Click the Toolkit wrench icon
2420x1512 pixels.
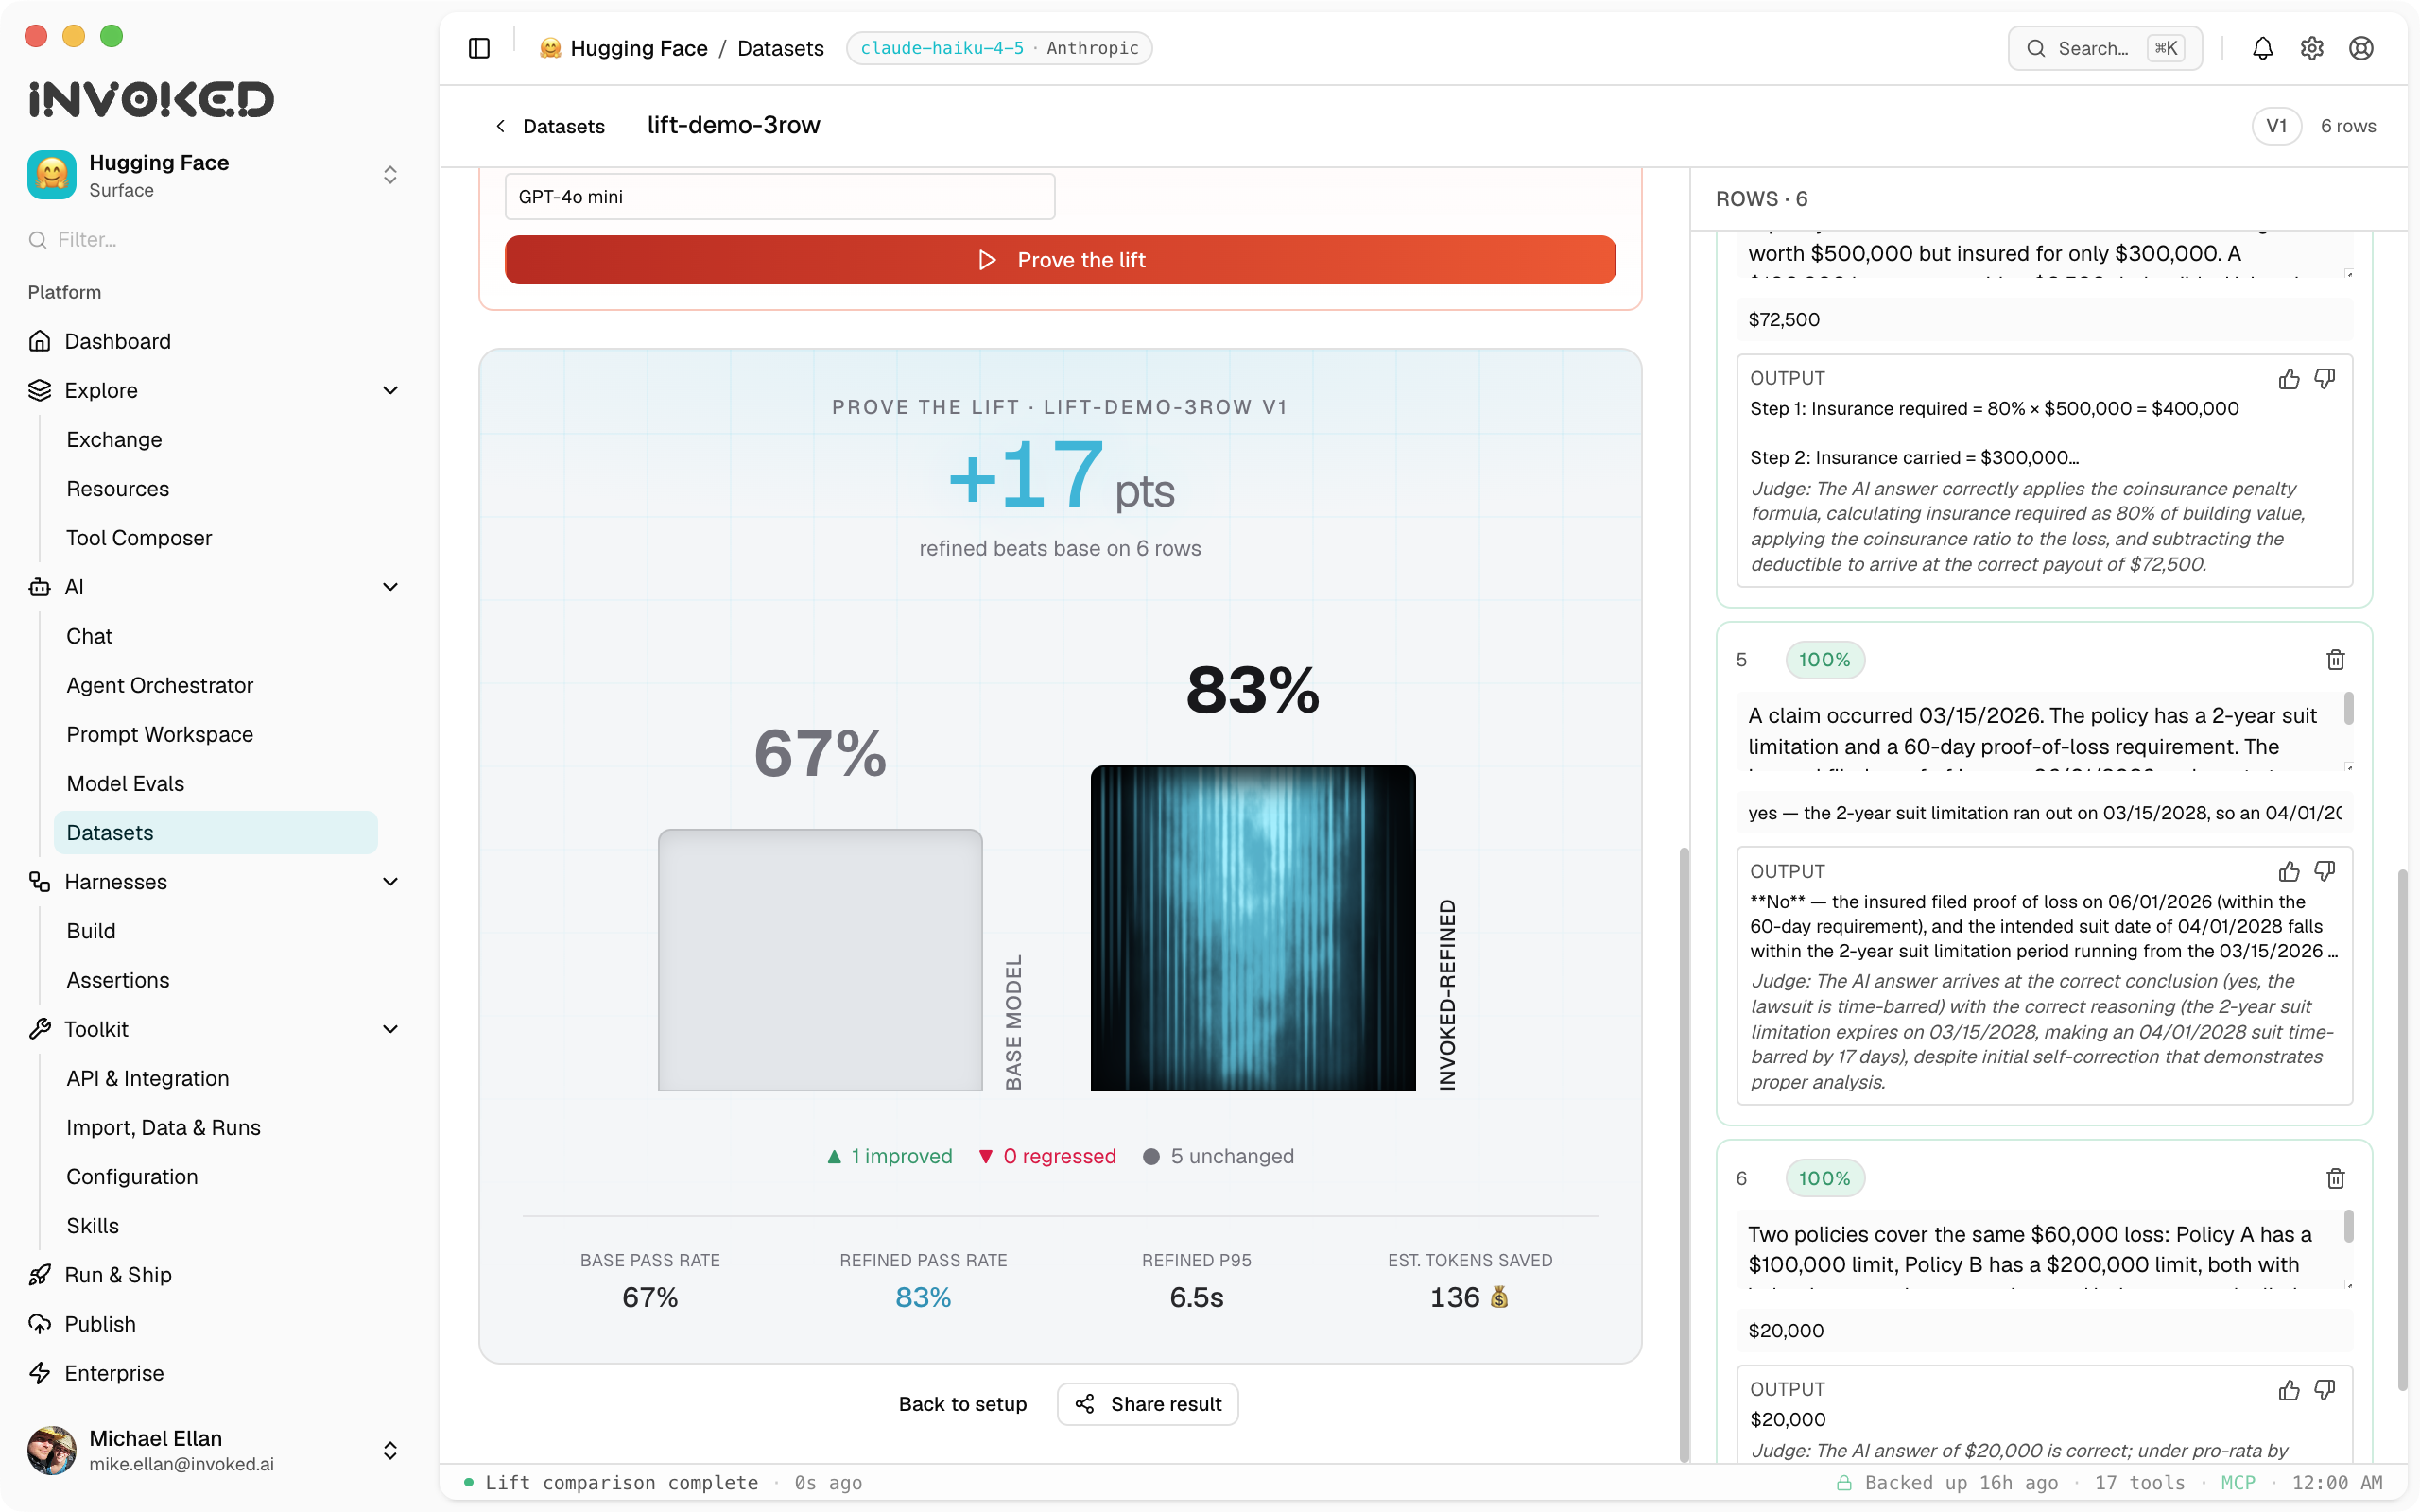point(40,1029)
